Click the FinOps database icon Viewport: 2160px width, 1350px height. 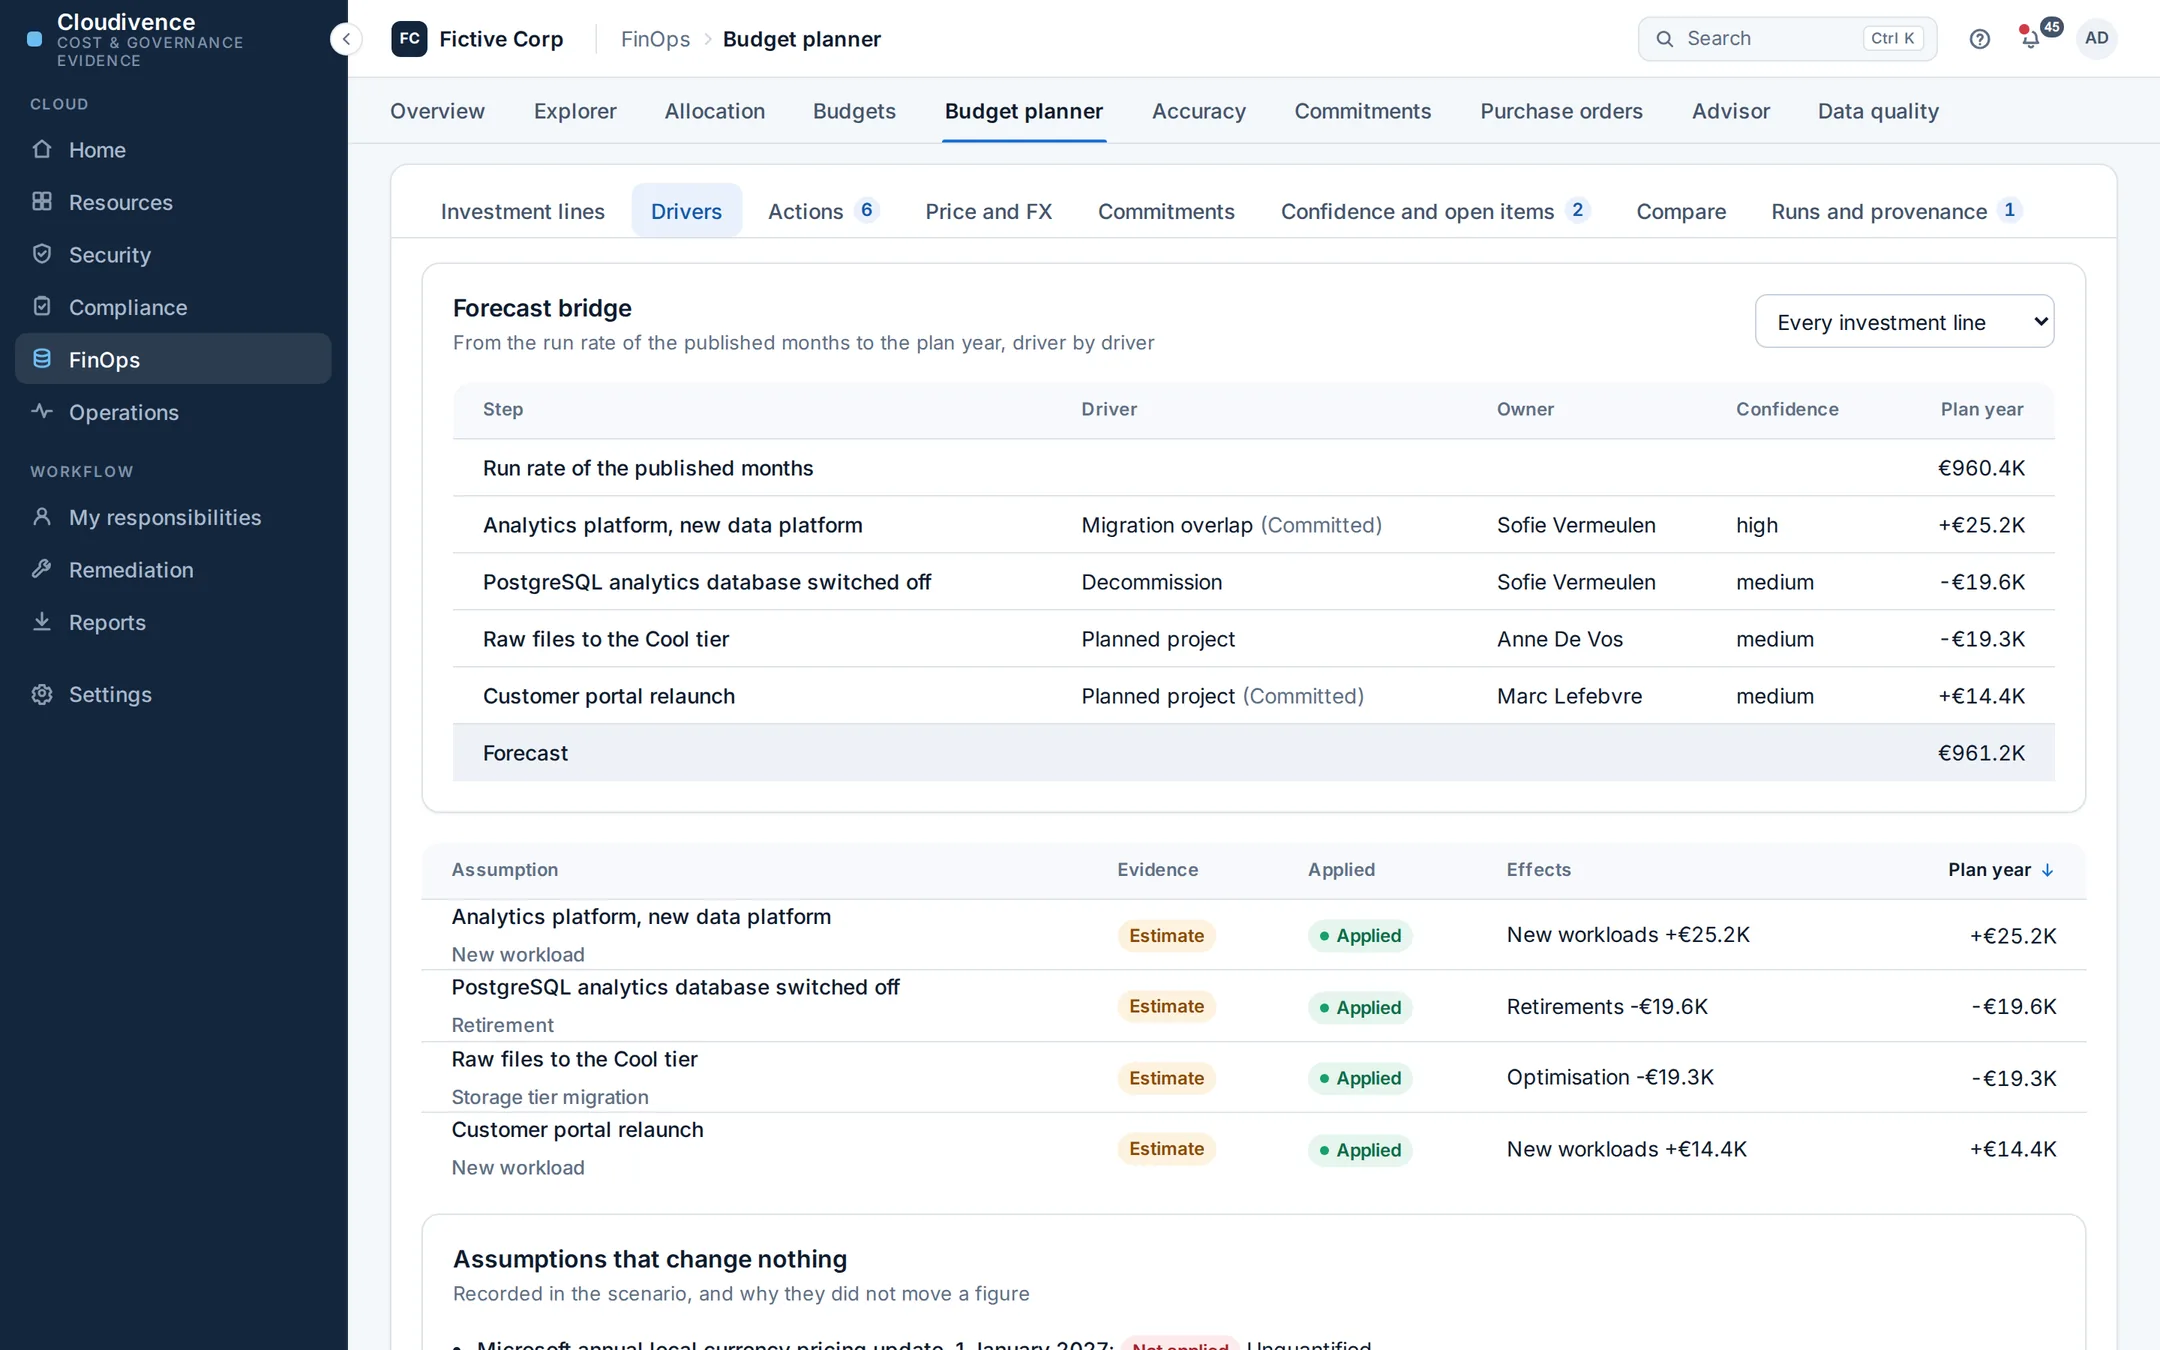42,359
